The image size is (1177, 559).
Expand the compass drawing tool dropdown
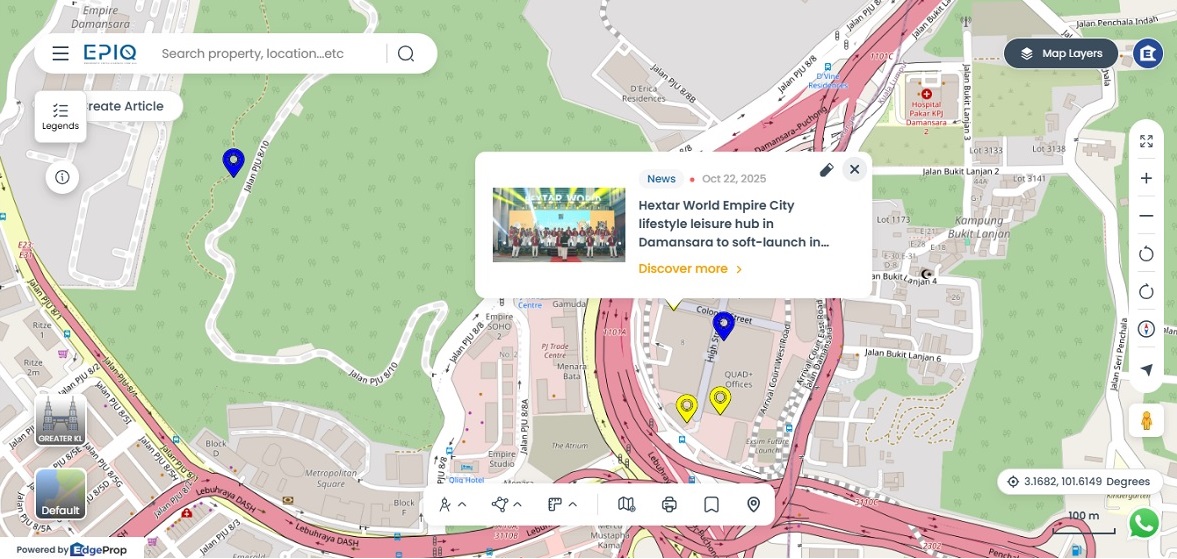point(453,505)
